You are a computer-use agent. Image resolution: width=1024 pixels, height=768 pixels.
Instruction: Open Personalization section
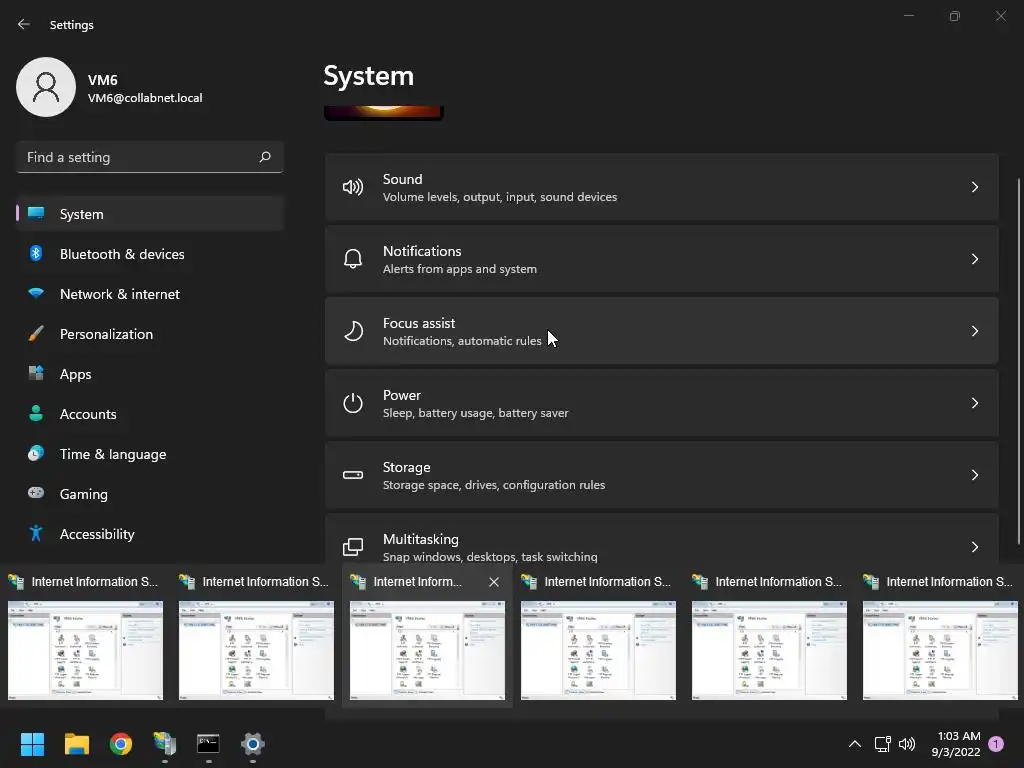coord(150,334)
